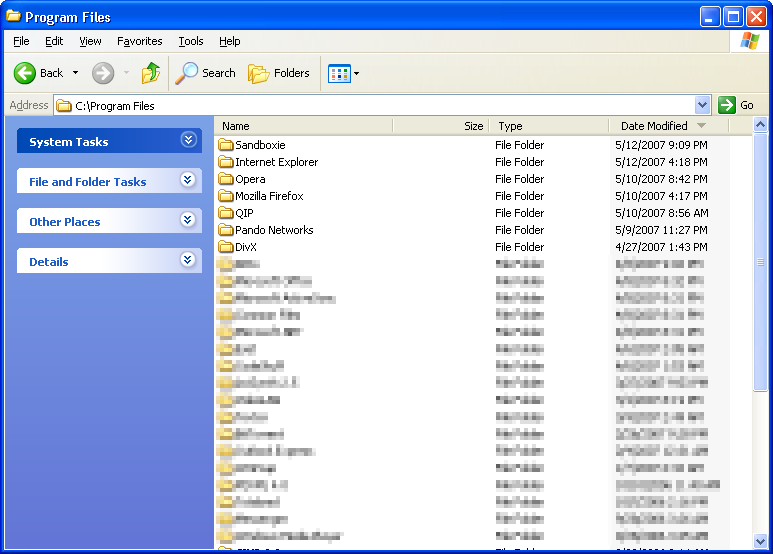Open the Help menu

pyautogui.click(x=229, y=41)
